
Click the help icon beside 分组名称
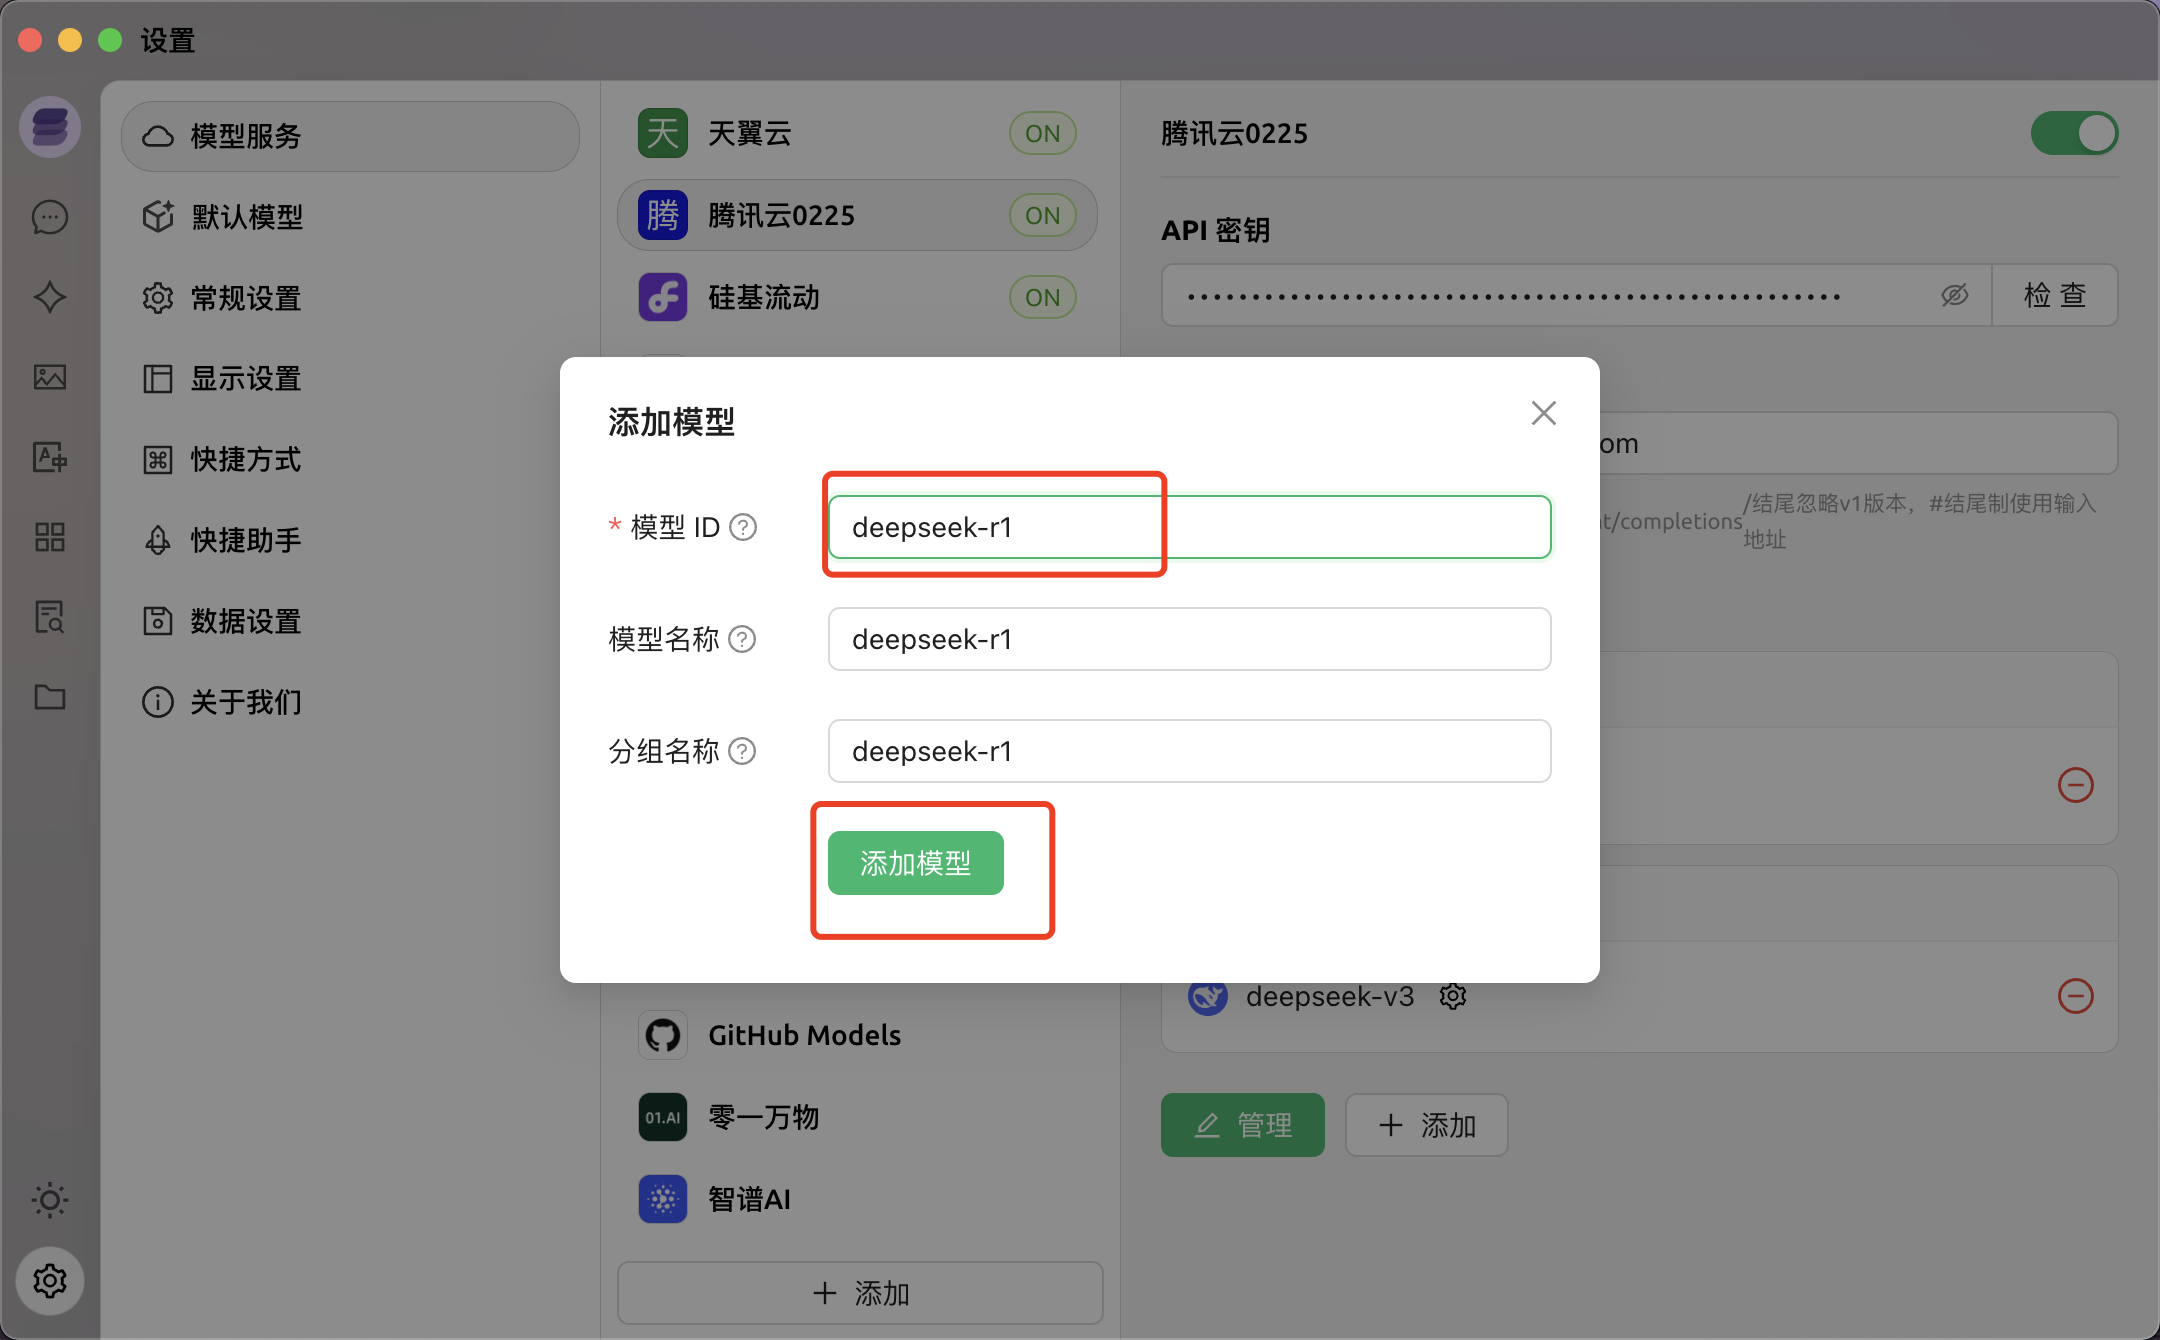(x=742, y=751)
